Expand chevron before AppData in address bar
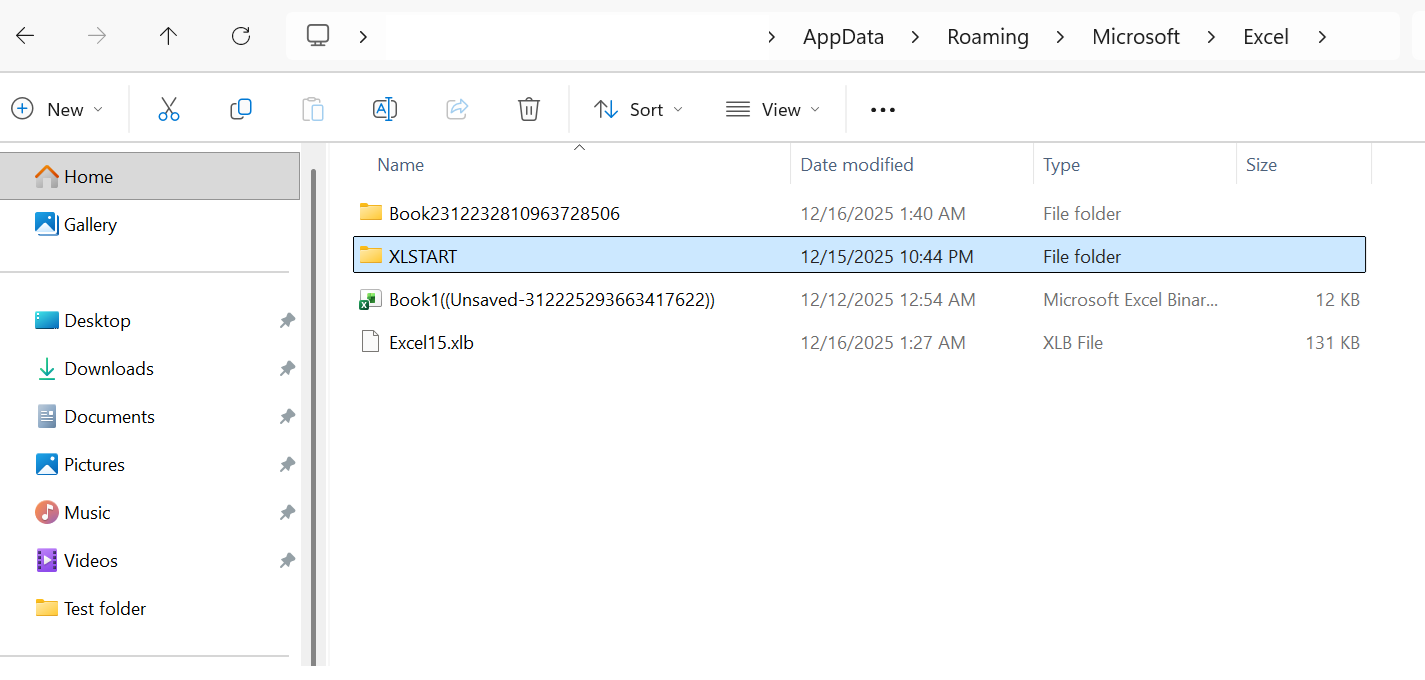This screenshot has height=680, width=1425. [771, 37]
